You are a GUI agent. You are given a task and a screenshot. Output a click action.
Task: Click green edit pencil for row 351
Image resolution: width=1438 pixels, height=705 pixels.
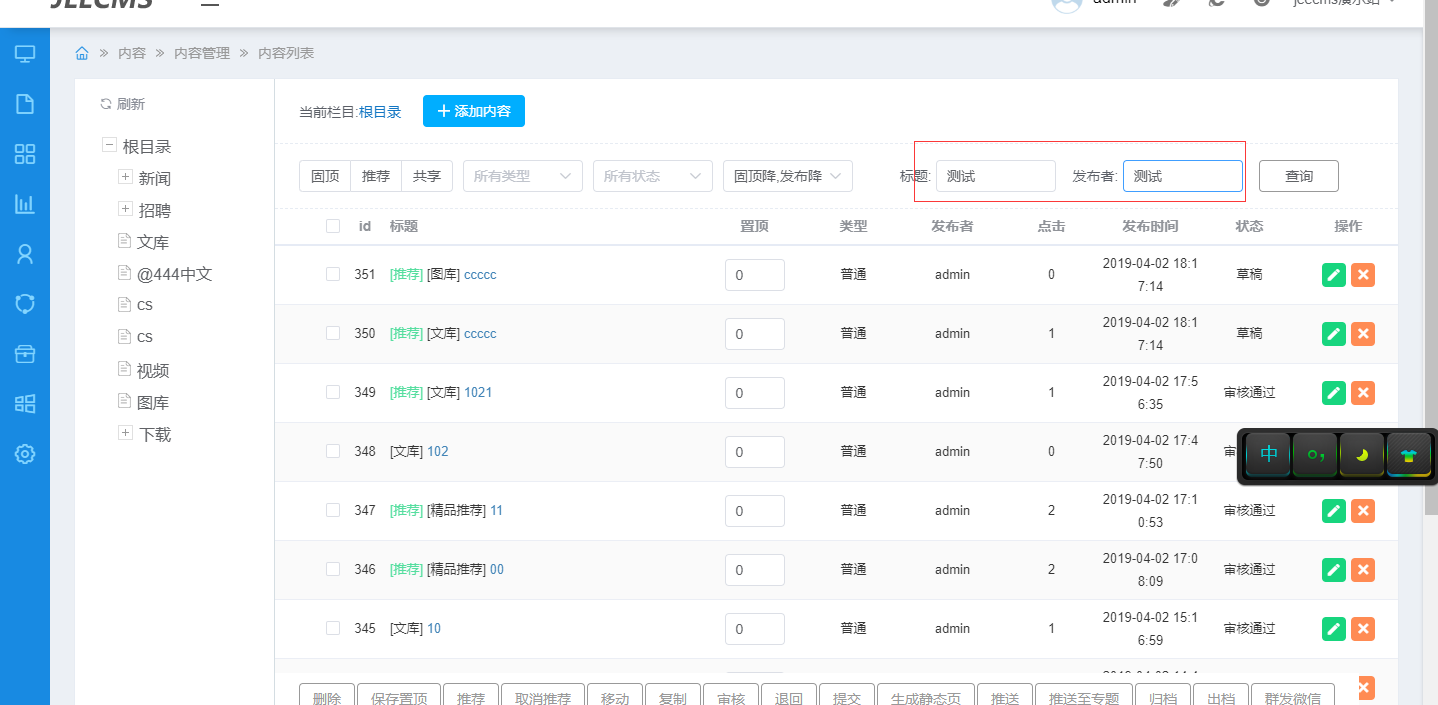[1333, 275]
